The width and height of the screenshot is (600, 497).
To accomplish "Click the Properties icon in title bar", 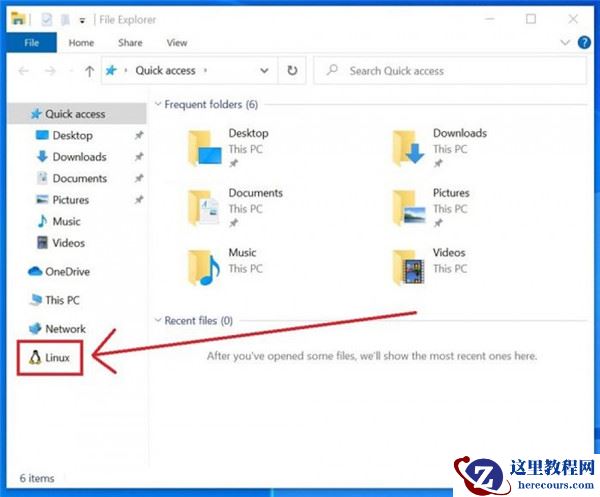I will 47,19.
